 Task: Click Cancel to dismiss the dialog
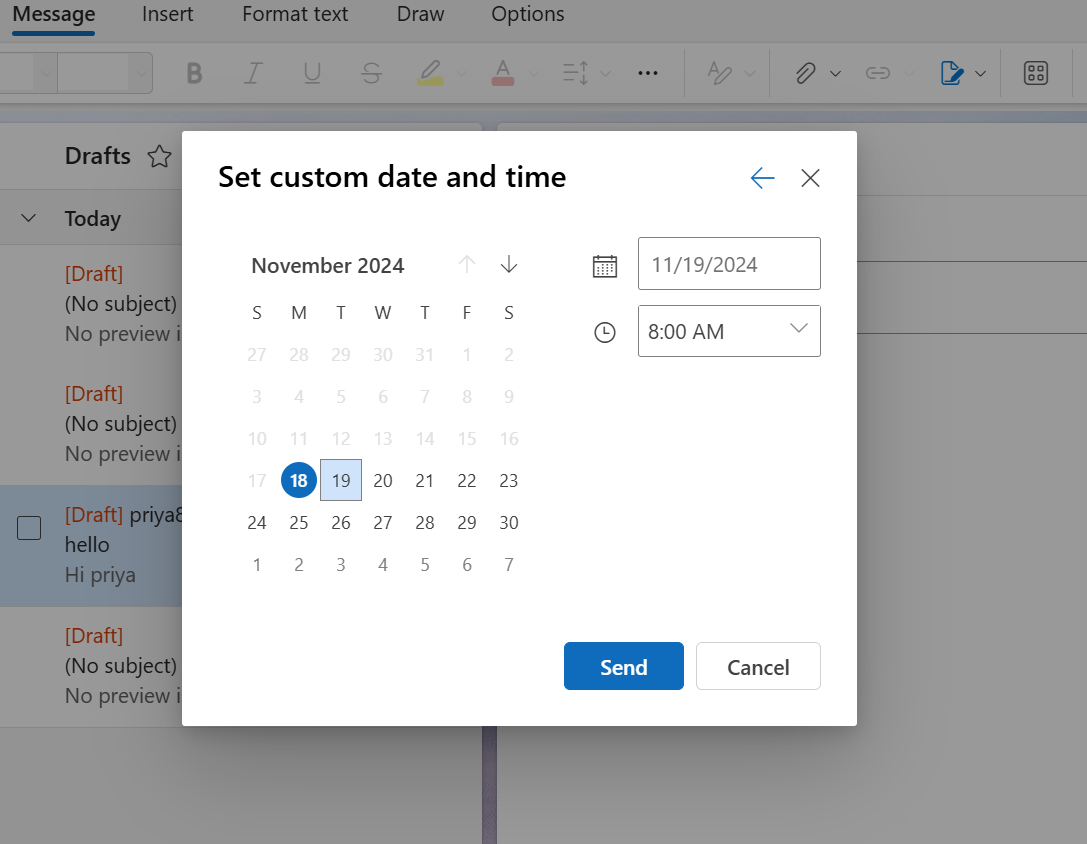pyautogui.click(x=757, y=666)
